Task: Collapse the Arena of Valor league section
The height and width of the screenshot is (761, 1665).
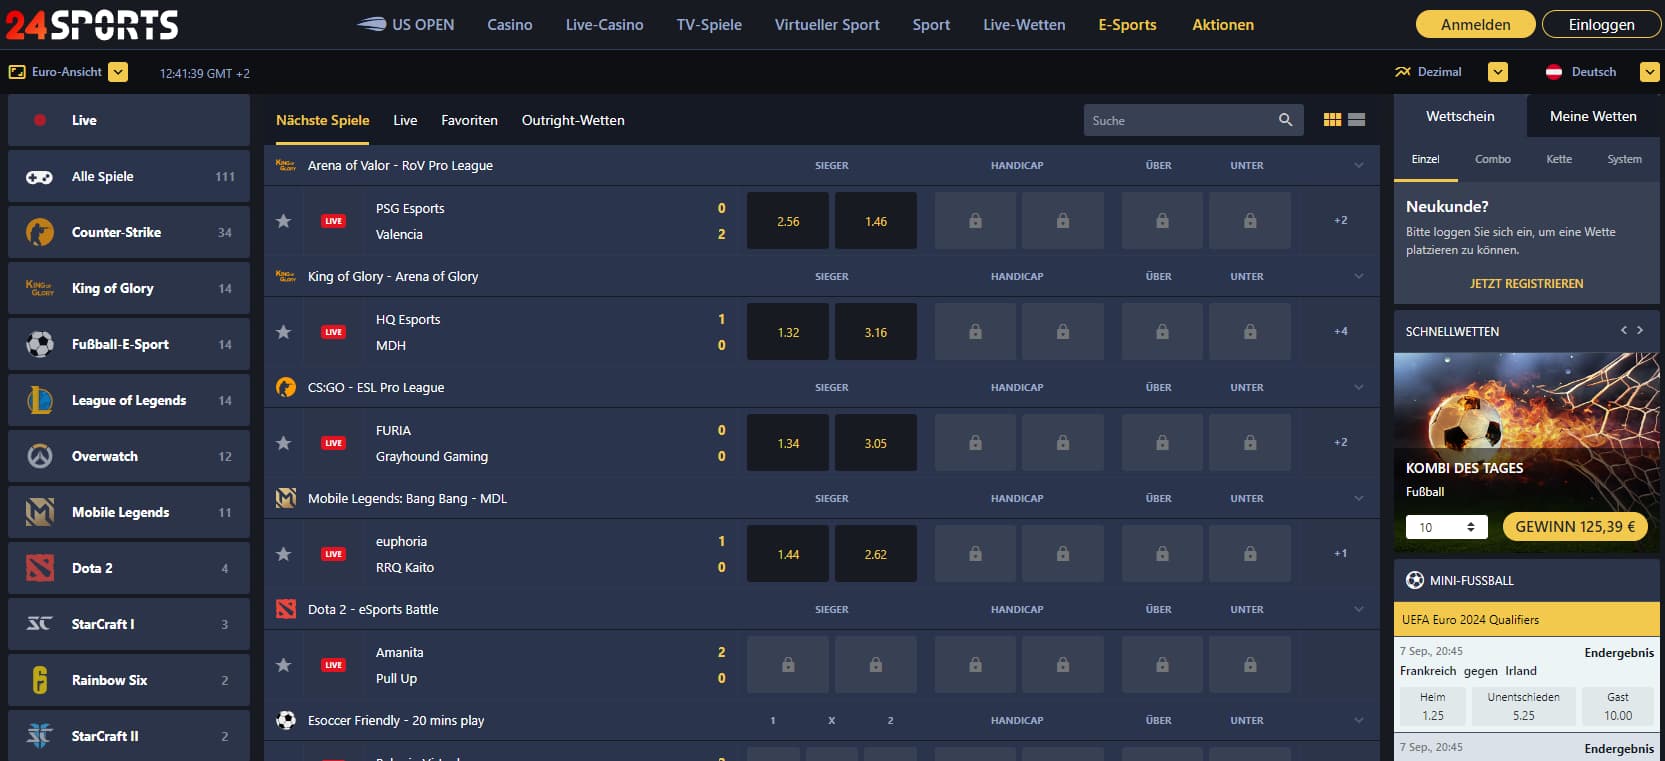Action: [1358, 166]
